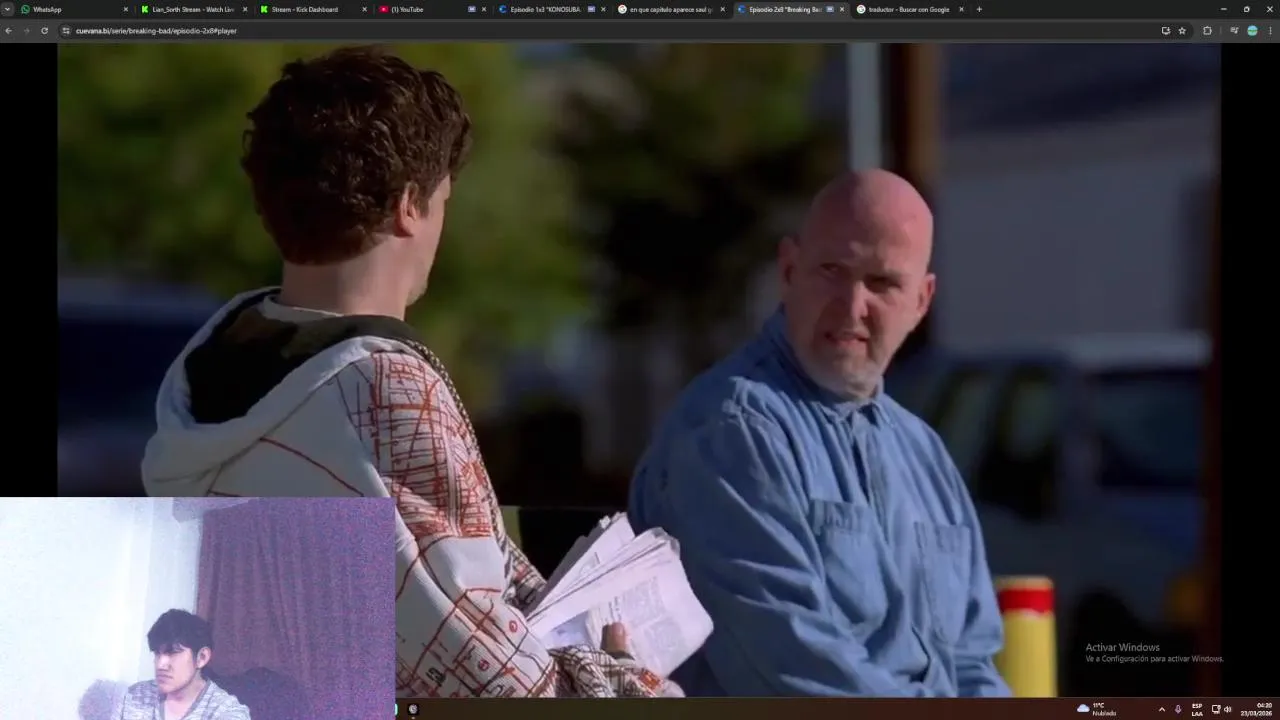Screen dimensions: 1280x720
Task: Close the YouTube tab
Action: 484,9
